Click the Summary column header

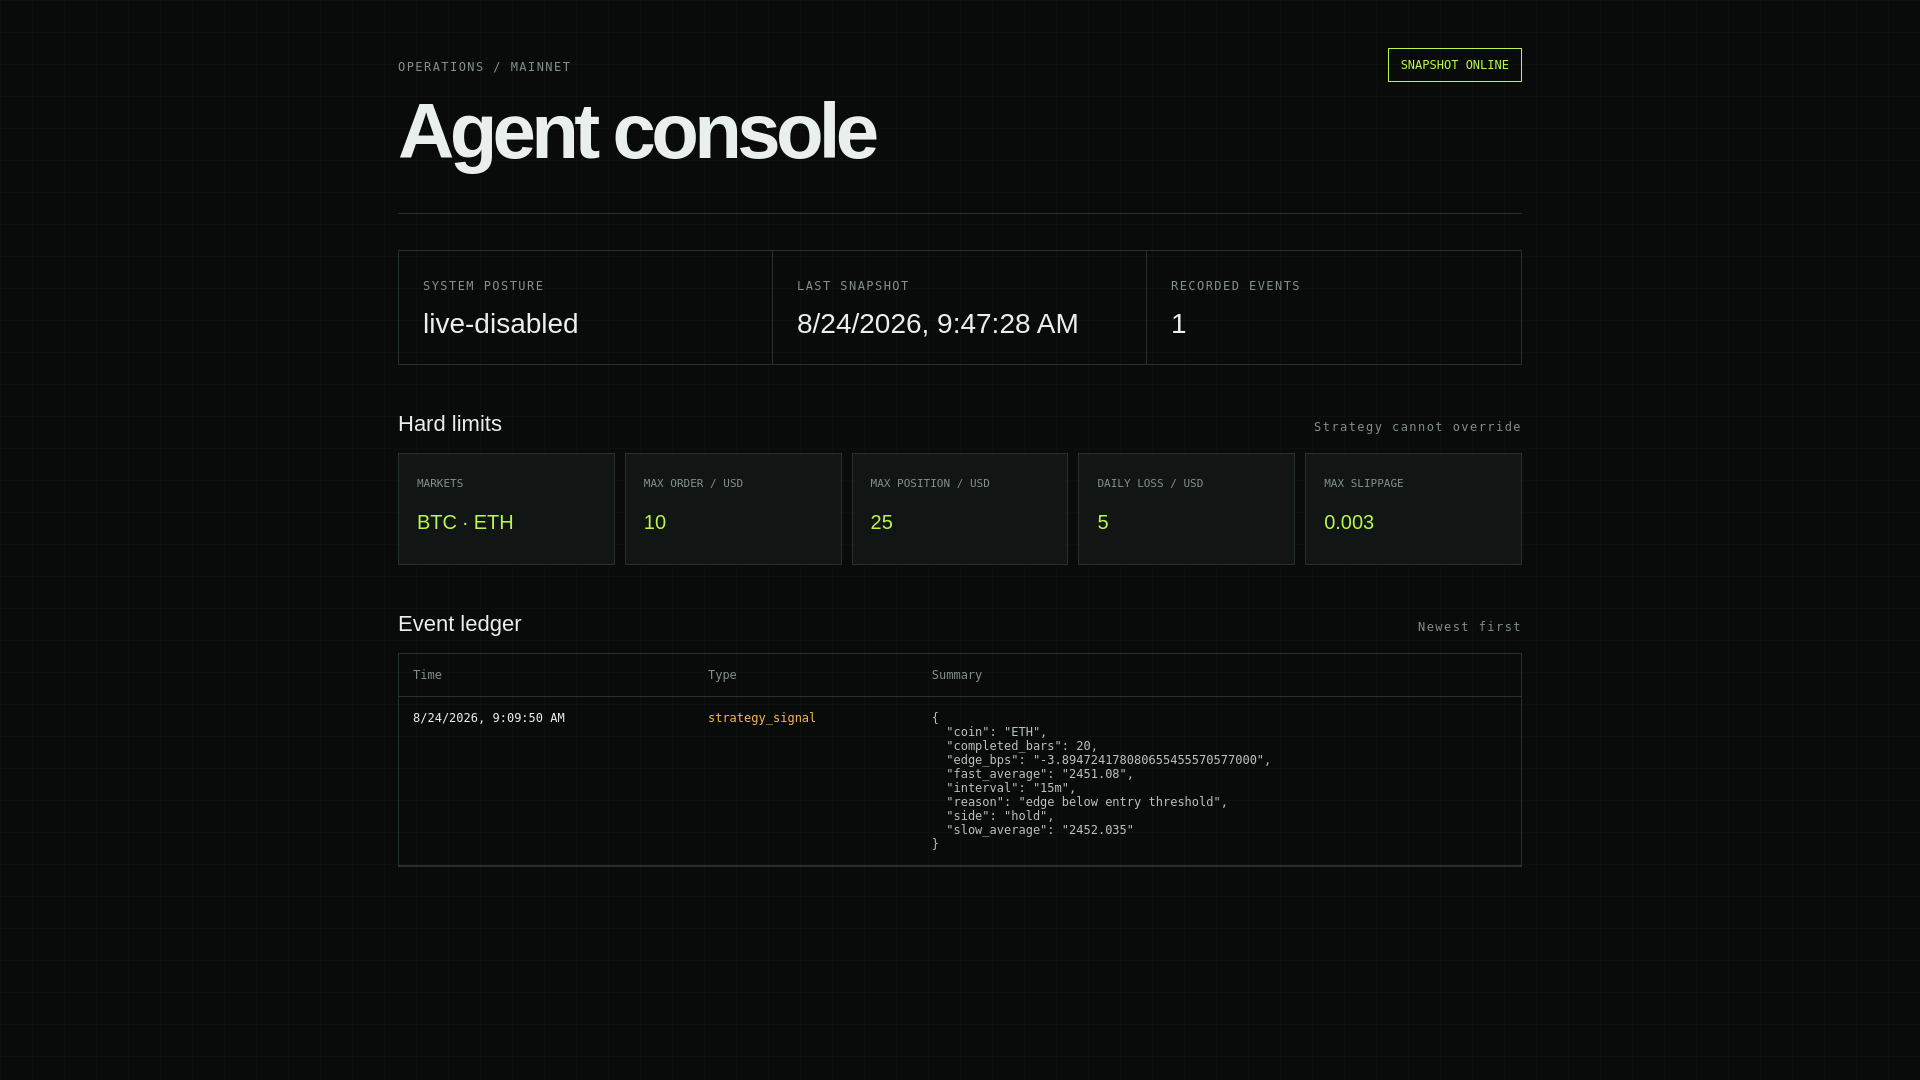pos(957,675)
